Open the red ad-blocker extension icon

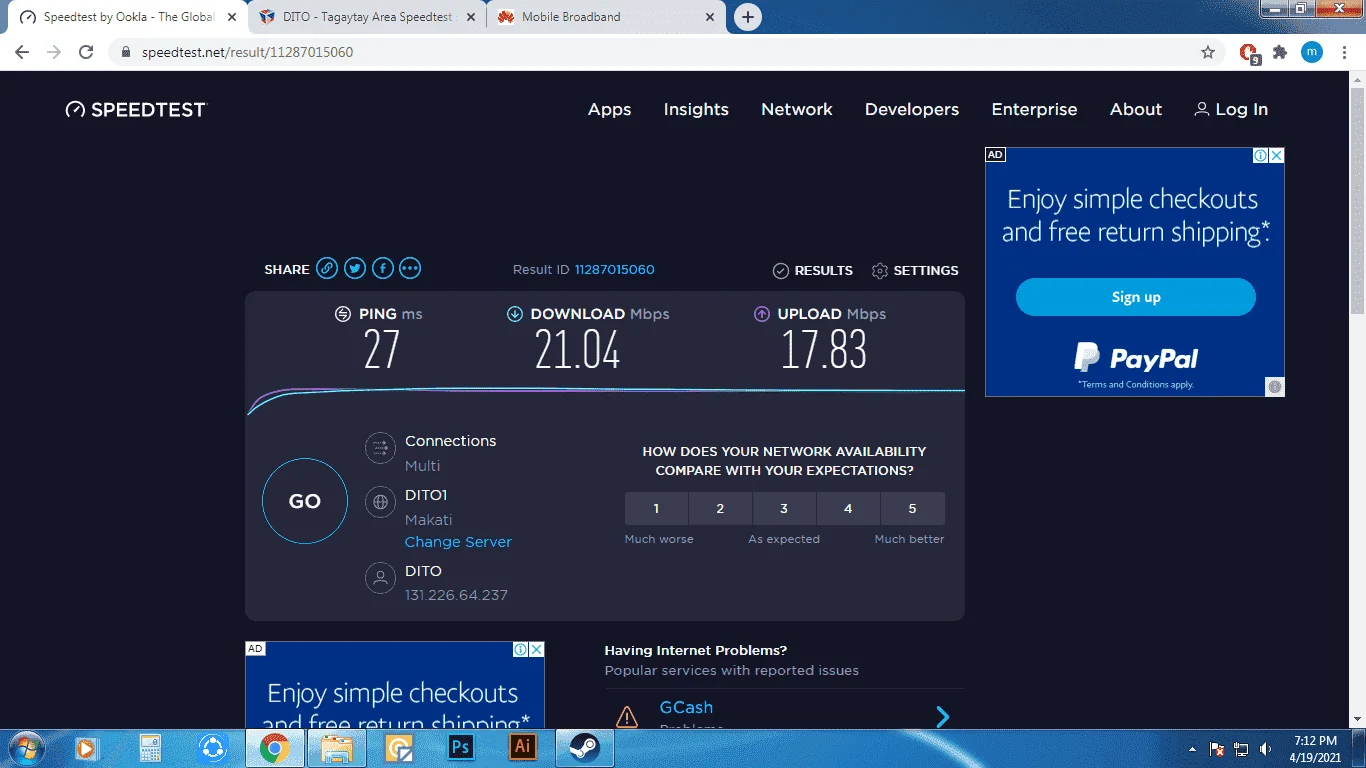coord(1248,53)
